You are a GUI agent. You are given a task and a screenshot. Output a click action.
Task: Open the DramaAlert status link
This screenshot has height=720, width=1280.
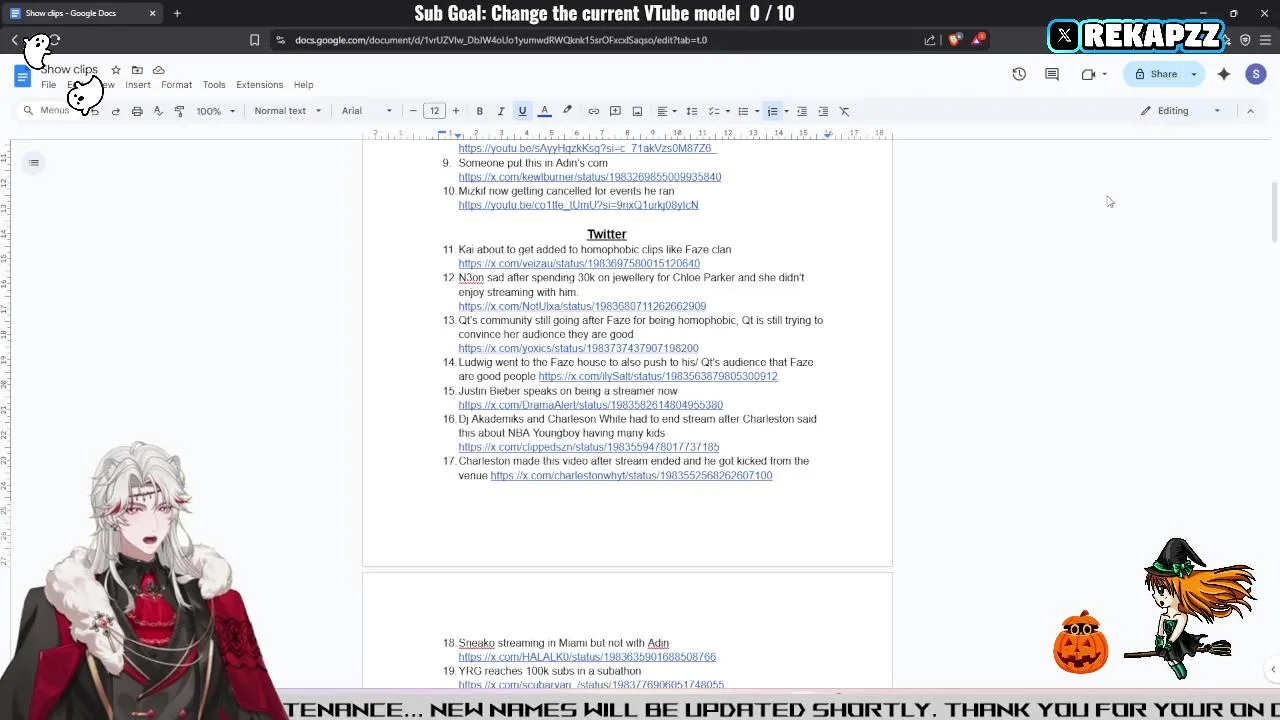point(591,405)
